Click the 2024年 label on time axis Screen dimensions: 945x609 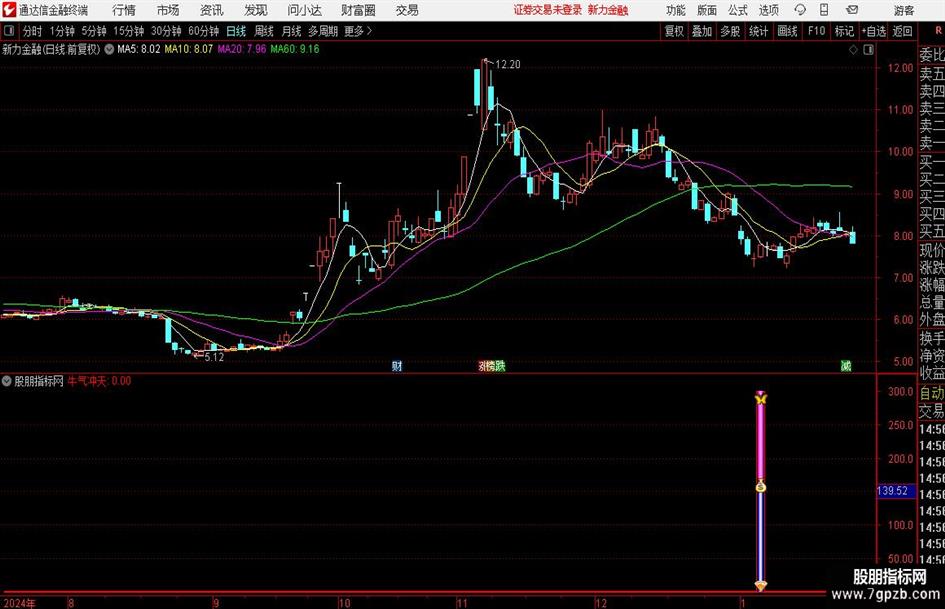pos(19,603)
